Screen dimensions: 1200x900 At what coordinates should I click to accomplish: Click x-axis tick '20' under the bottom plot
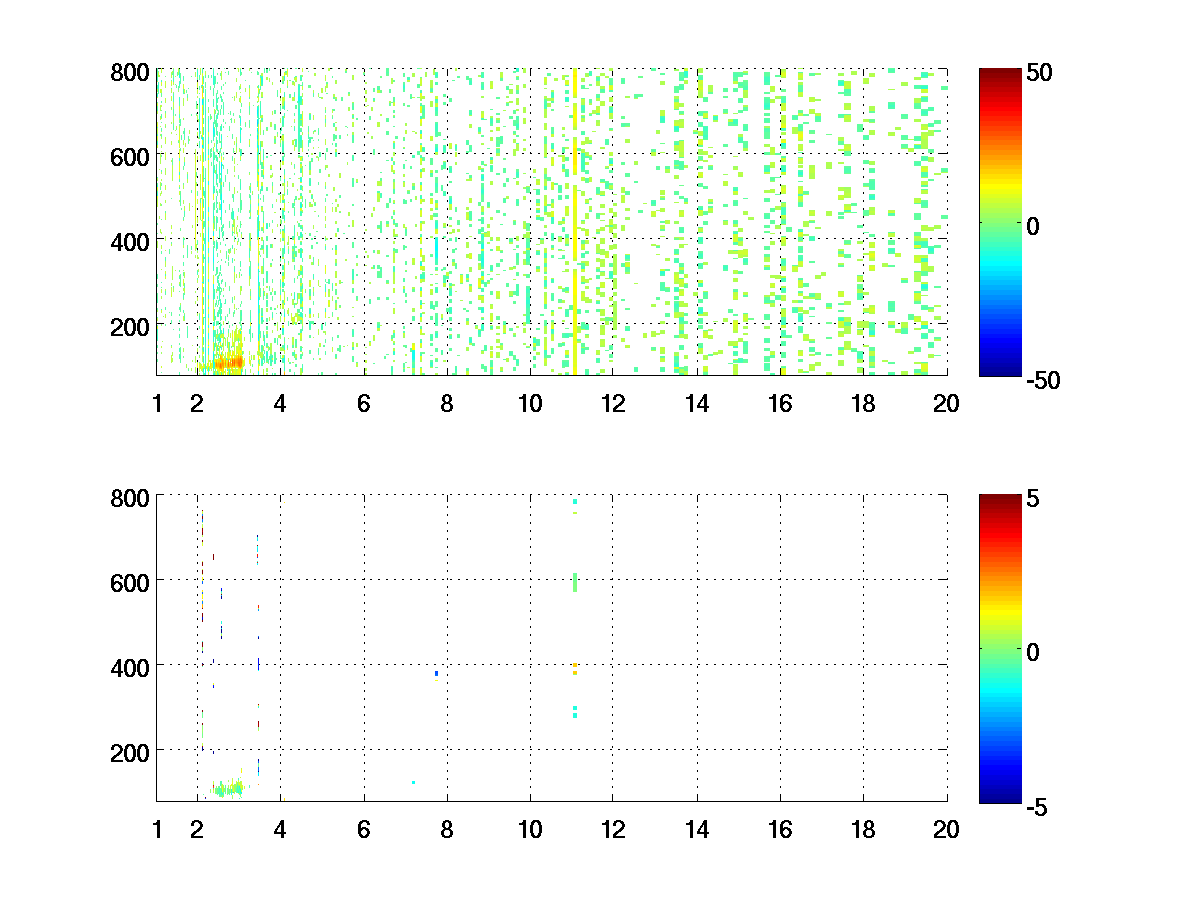(946, 829)
